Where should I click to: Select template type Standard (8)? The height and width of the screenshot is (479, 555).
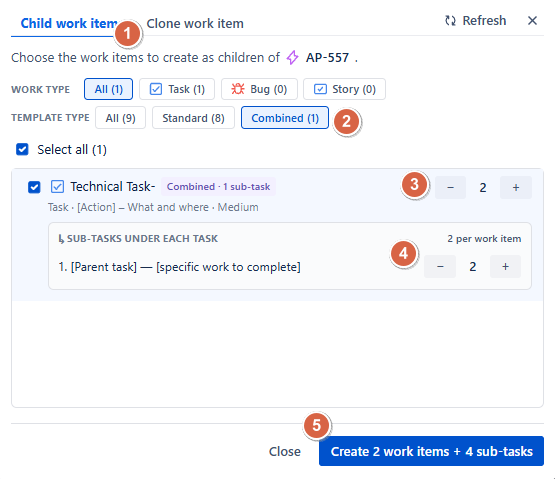pos(193,118)
